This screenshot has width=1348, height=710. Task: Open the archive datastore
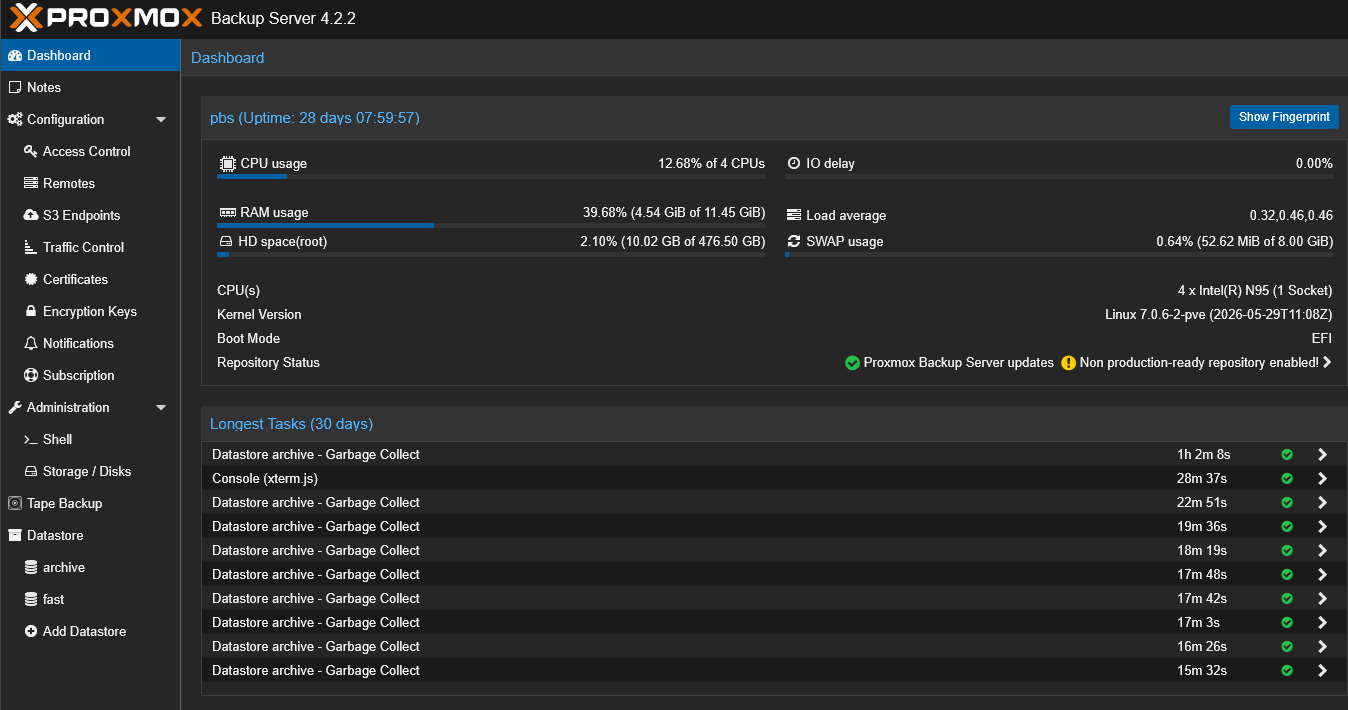[90, 568]
